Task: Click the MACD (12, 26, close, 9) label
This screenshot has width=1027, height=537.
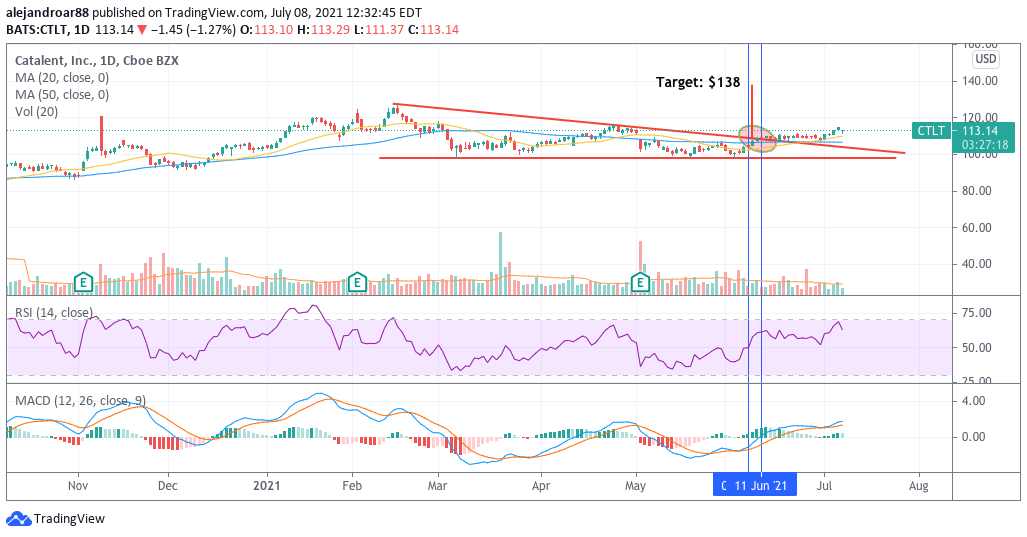Action: point(80,400)
